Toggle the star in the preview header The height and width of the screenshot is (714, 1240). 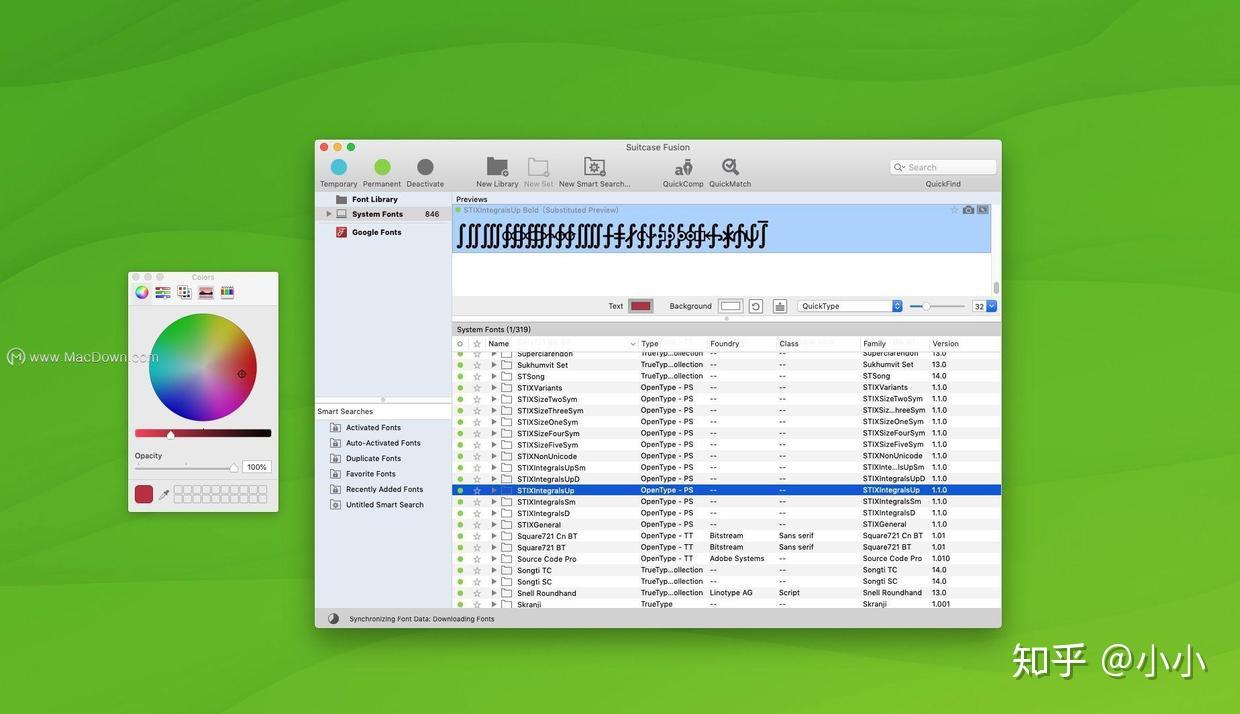tap(954, 210)
